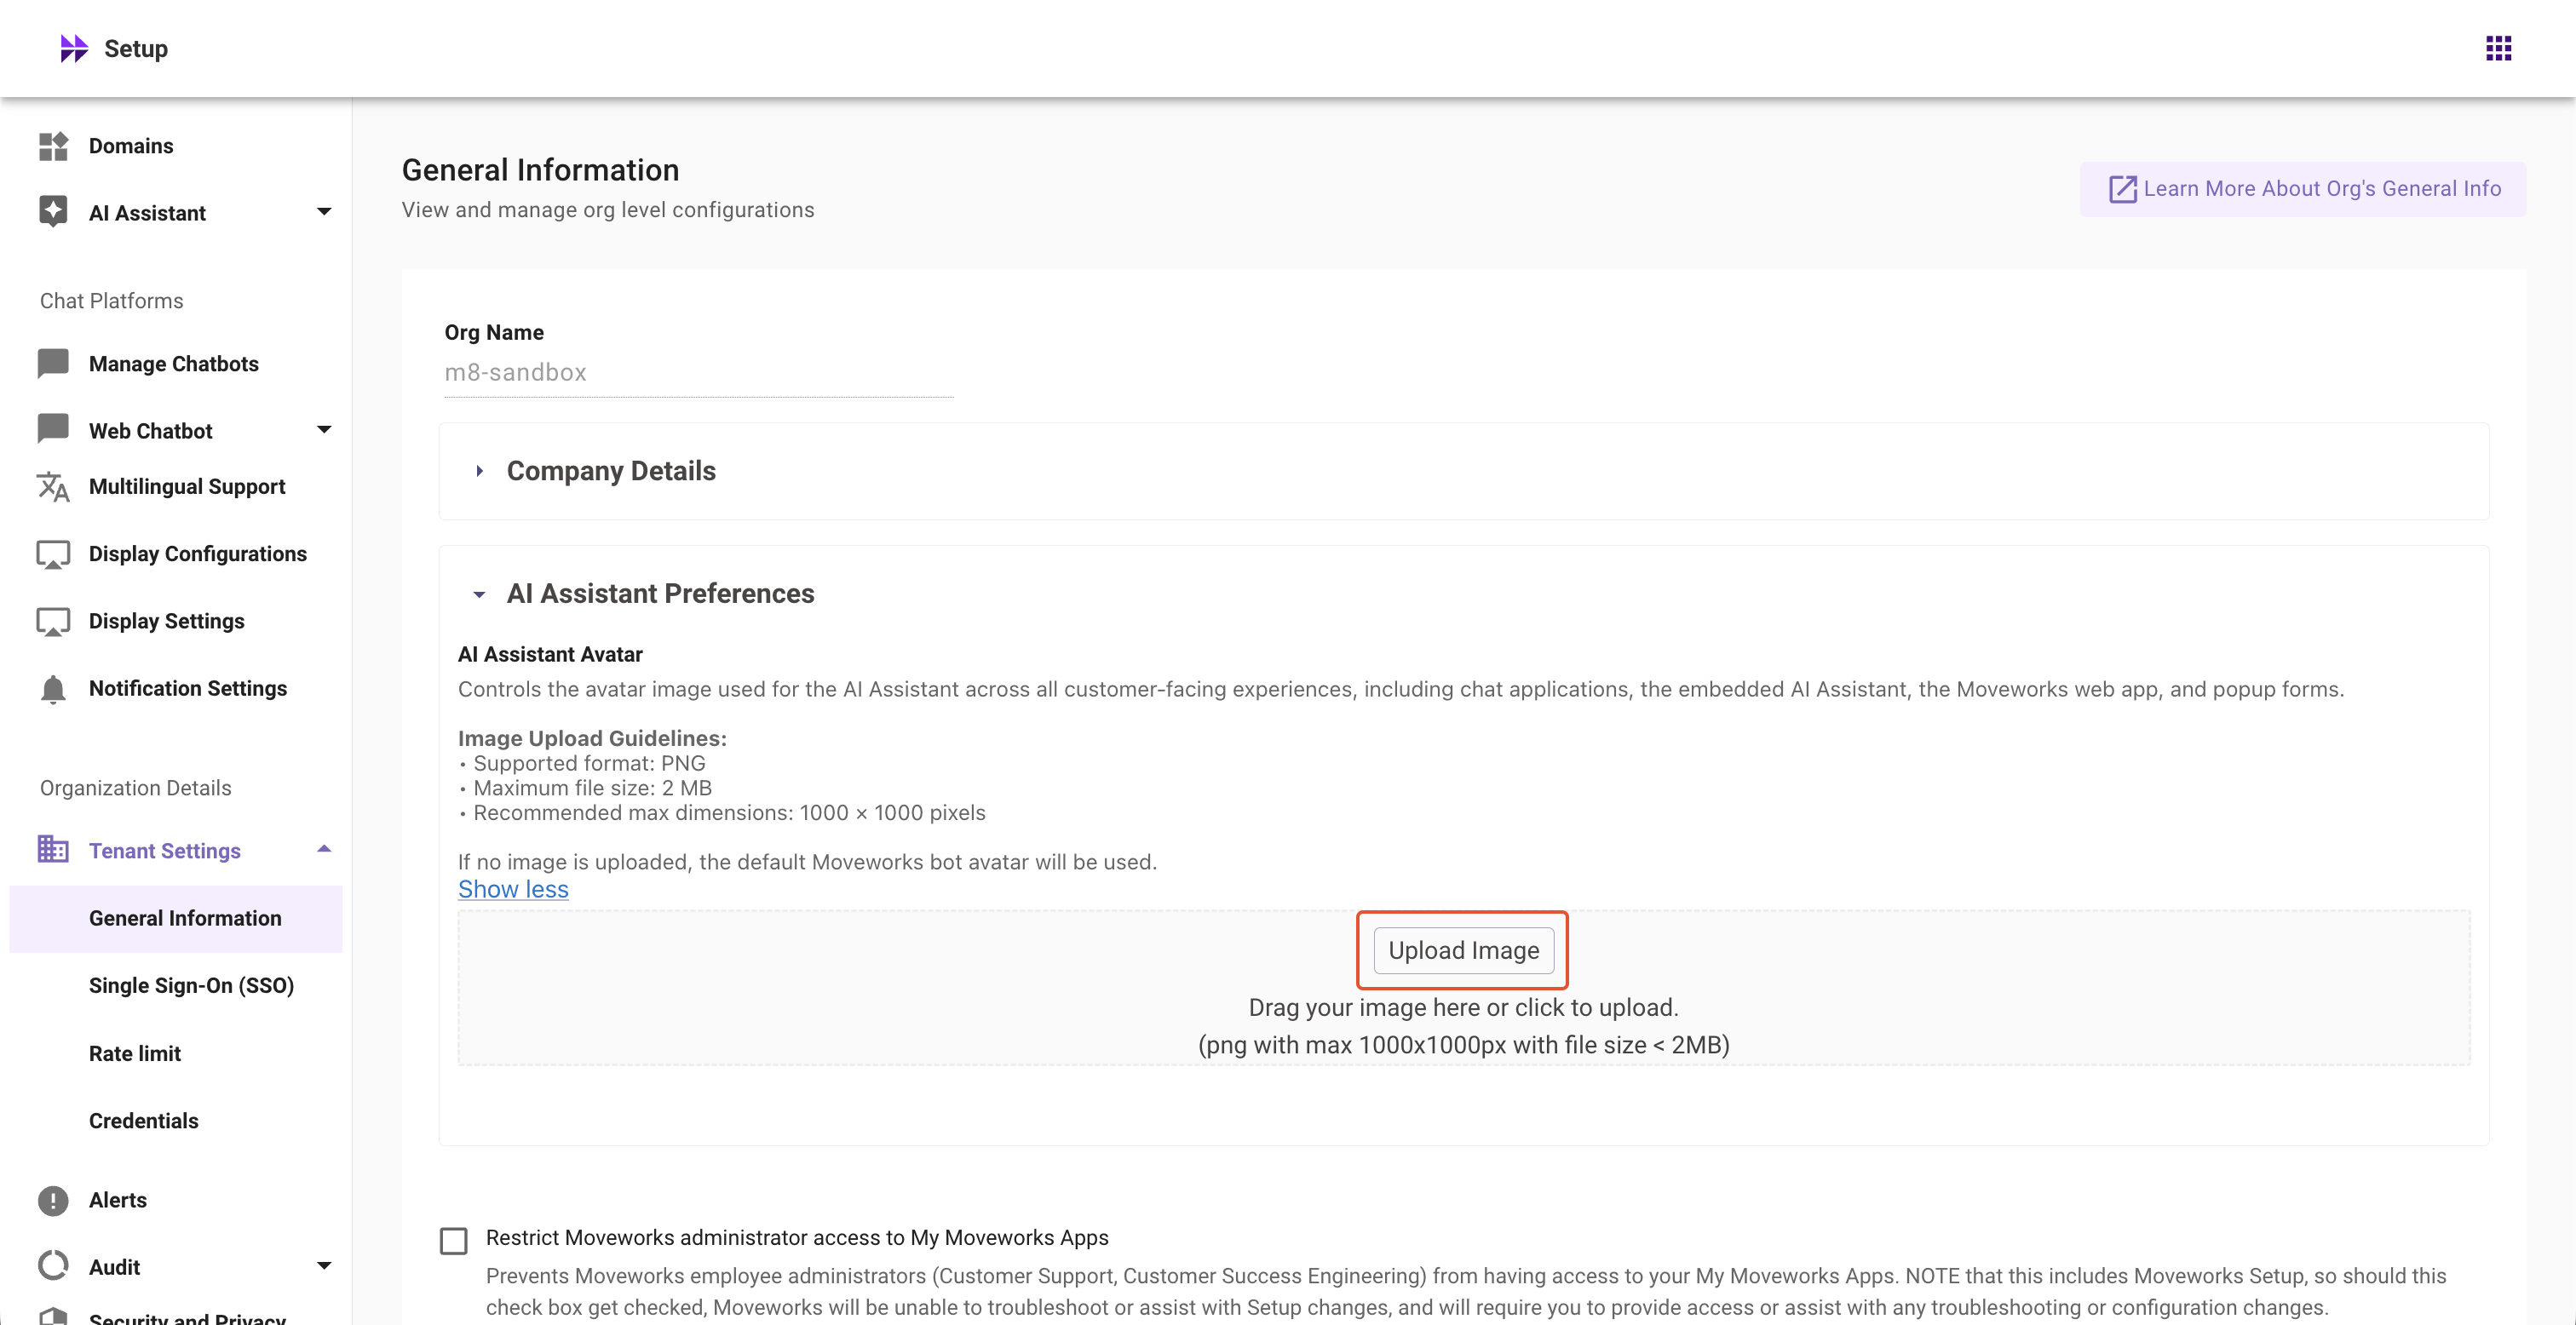Expand the Web Chatbot sidebar dropdown

[324, 430]
